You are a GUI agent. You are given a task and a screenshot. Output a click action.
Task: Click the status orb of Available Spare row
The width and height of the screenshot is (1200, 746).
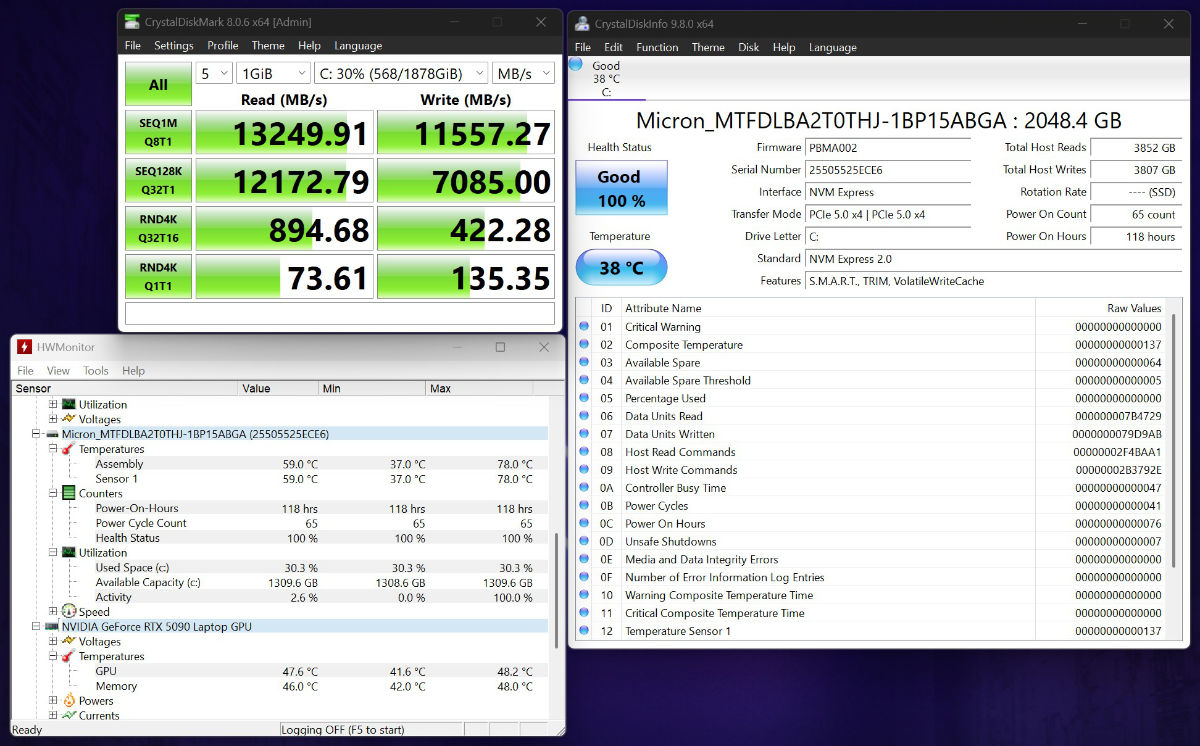[x=584, y=362]
